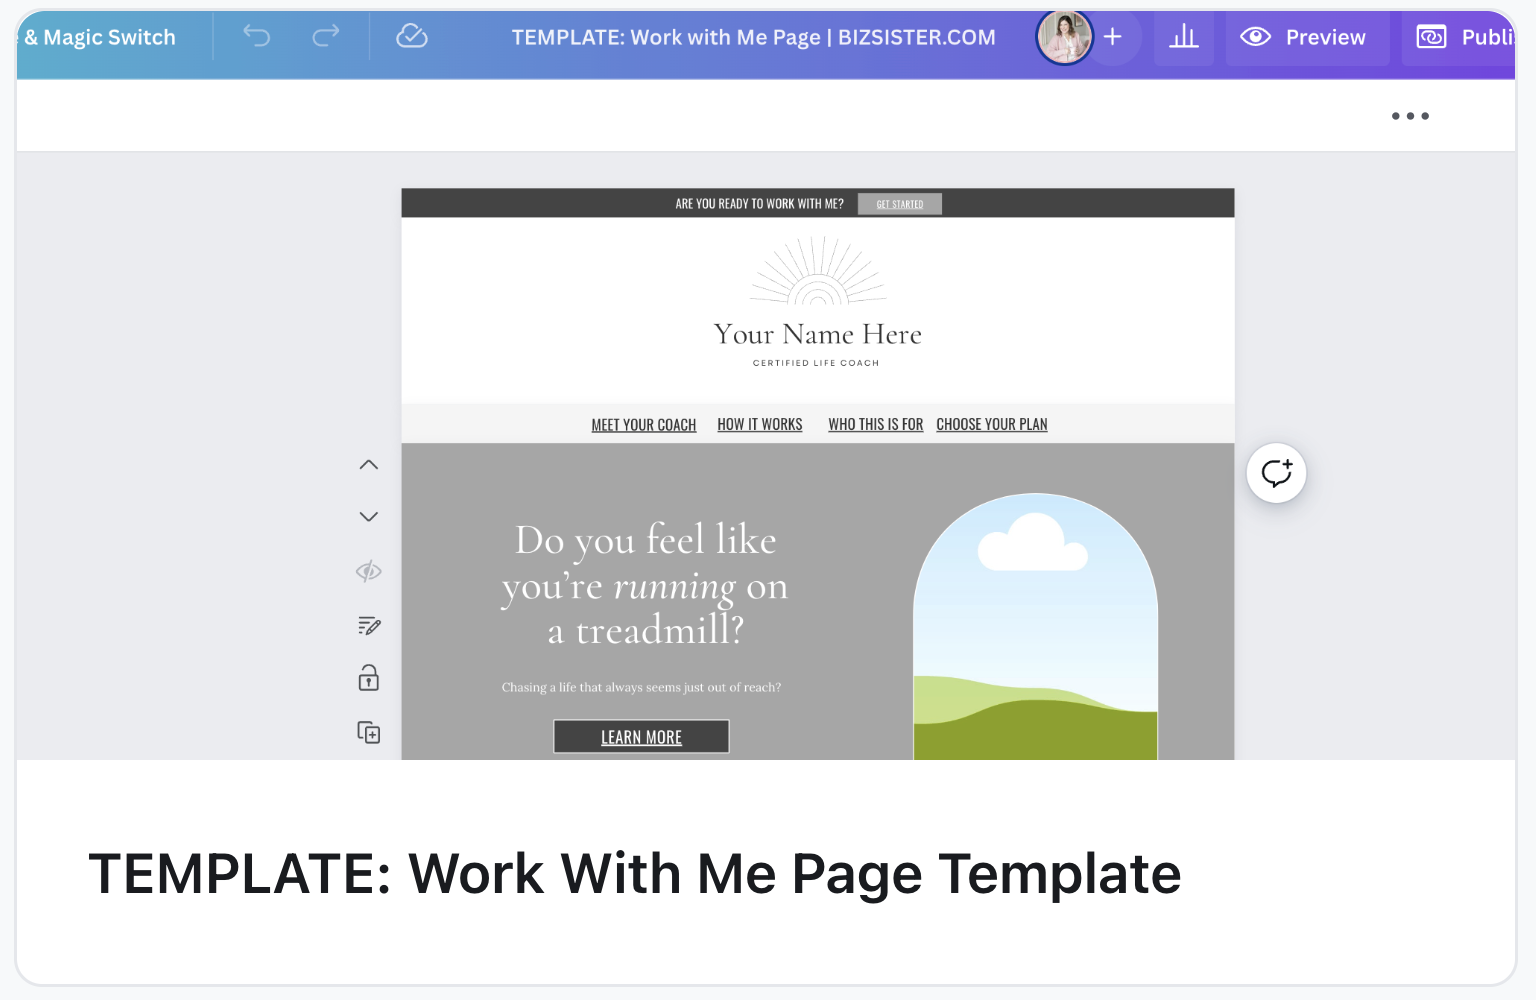Viewport: 1536px width, 1000px height.
Task: Open the Insights bar chart icon
Action: (x=1184, y=38)
